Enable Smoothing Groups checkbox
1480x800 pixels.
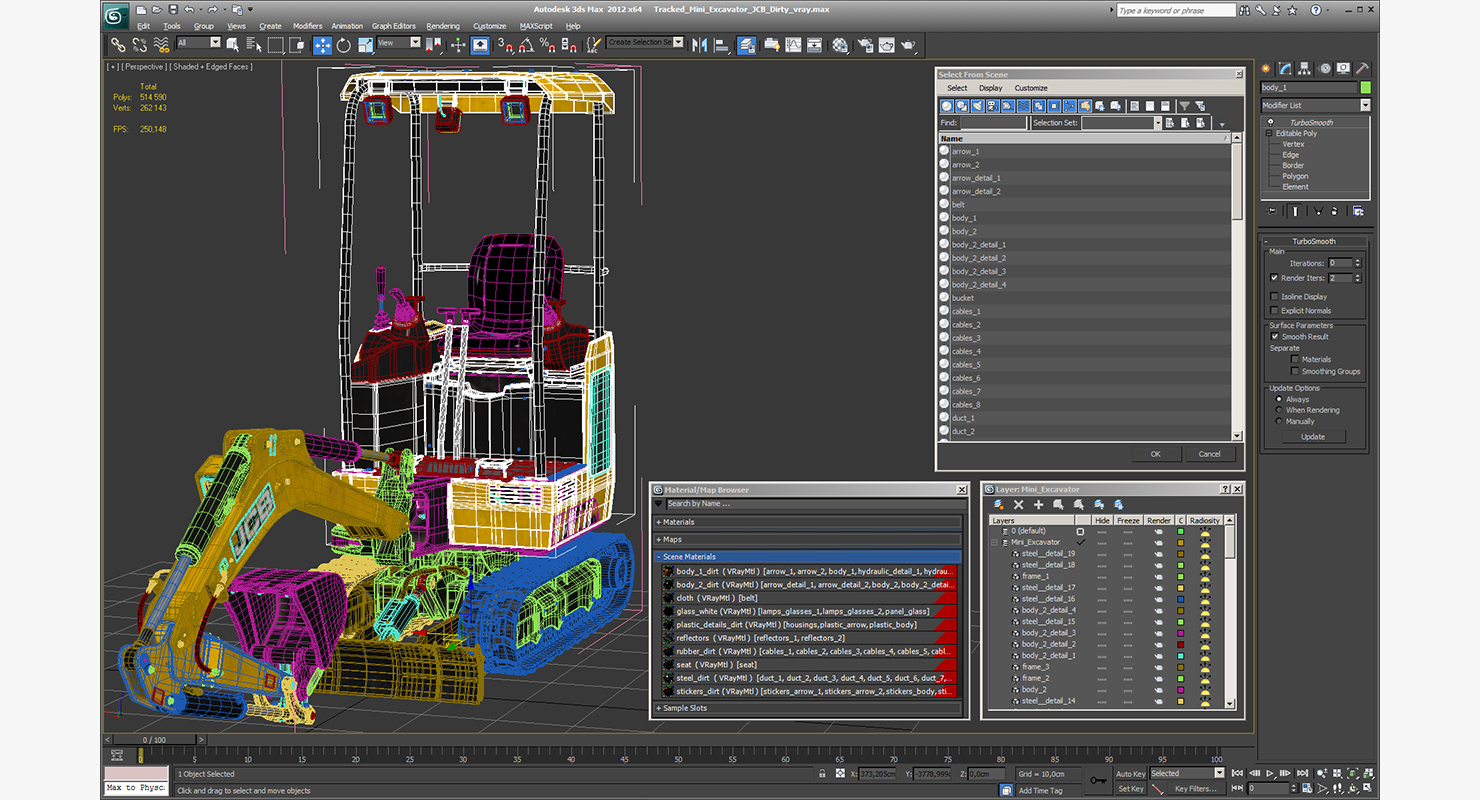click(x=1295, y=372)
